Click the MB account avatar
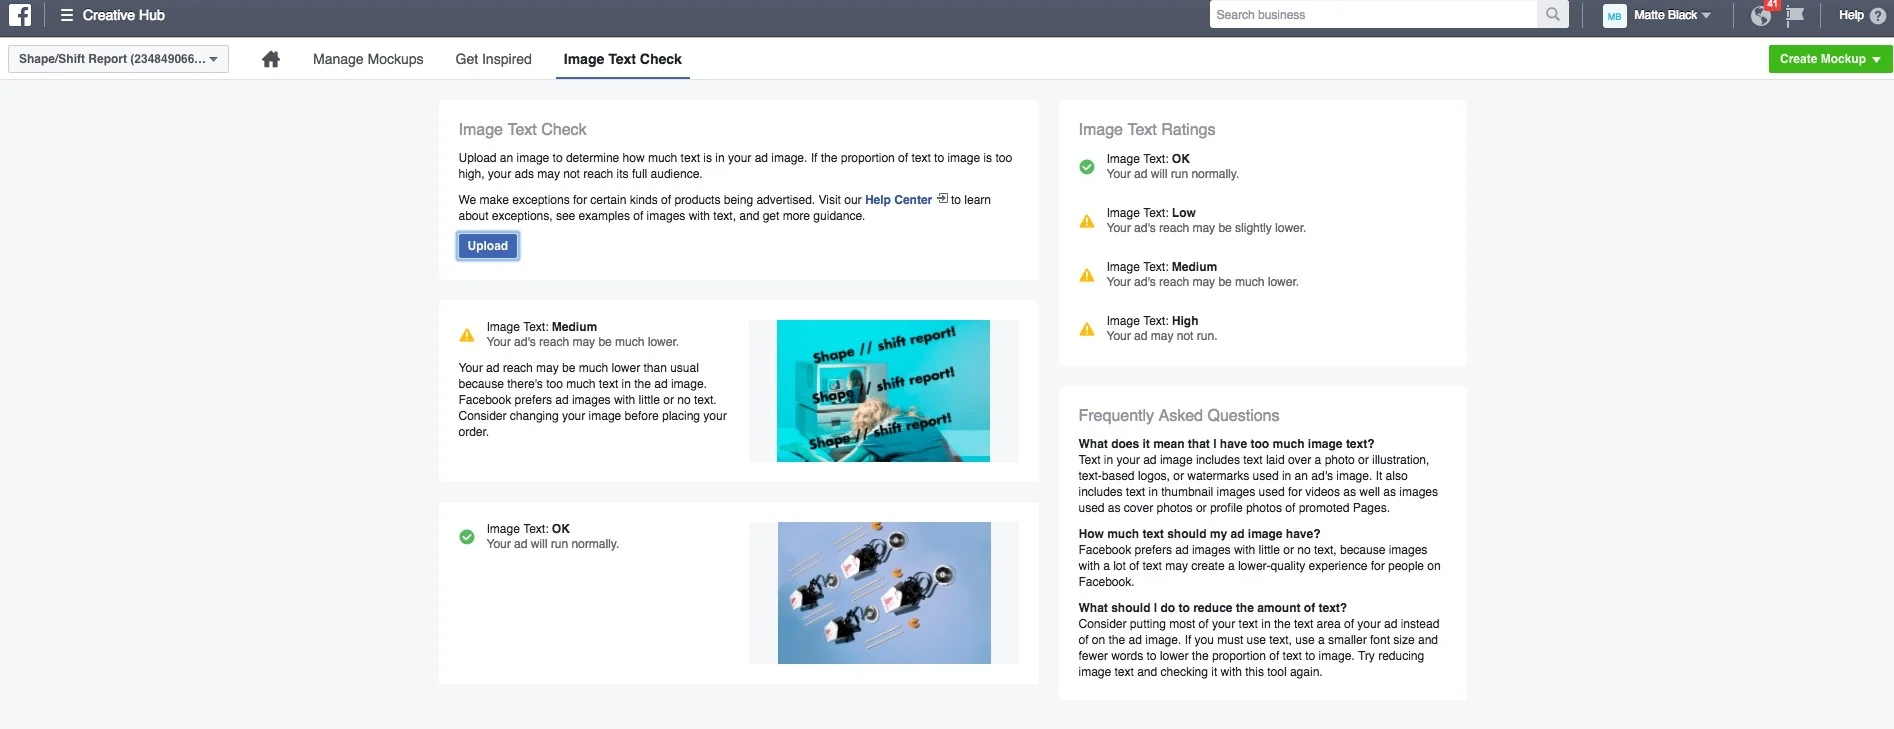 click(1614, 15)
